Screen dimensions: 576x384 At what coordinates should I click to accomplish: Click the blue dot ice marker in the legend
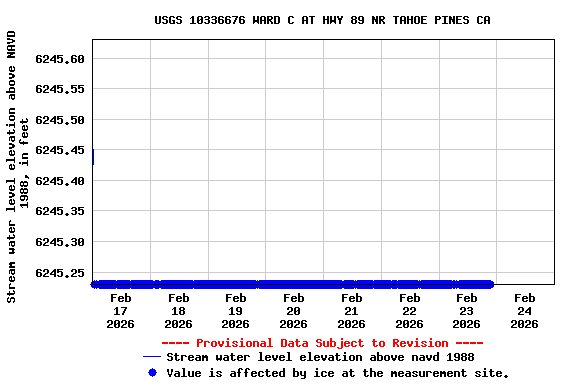tap(152, 373)
